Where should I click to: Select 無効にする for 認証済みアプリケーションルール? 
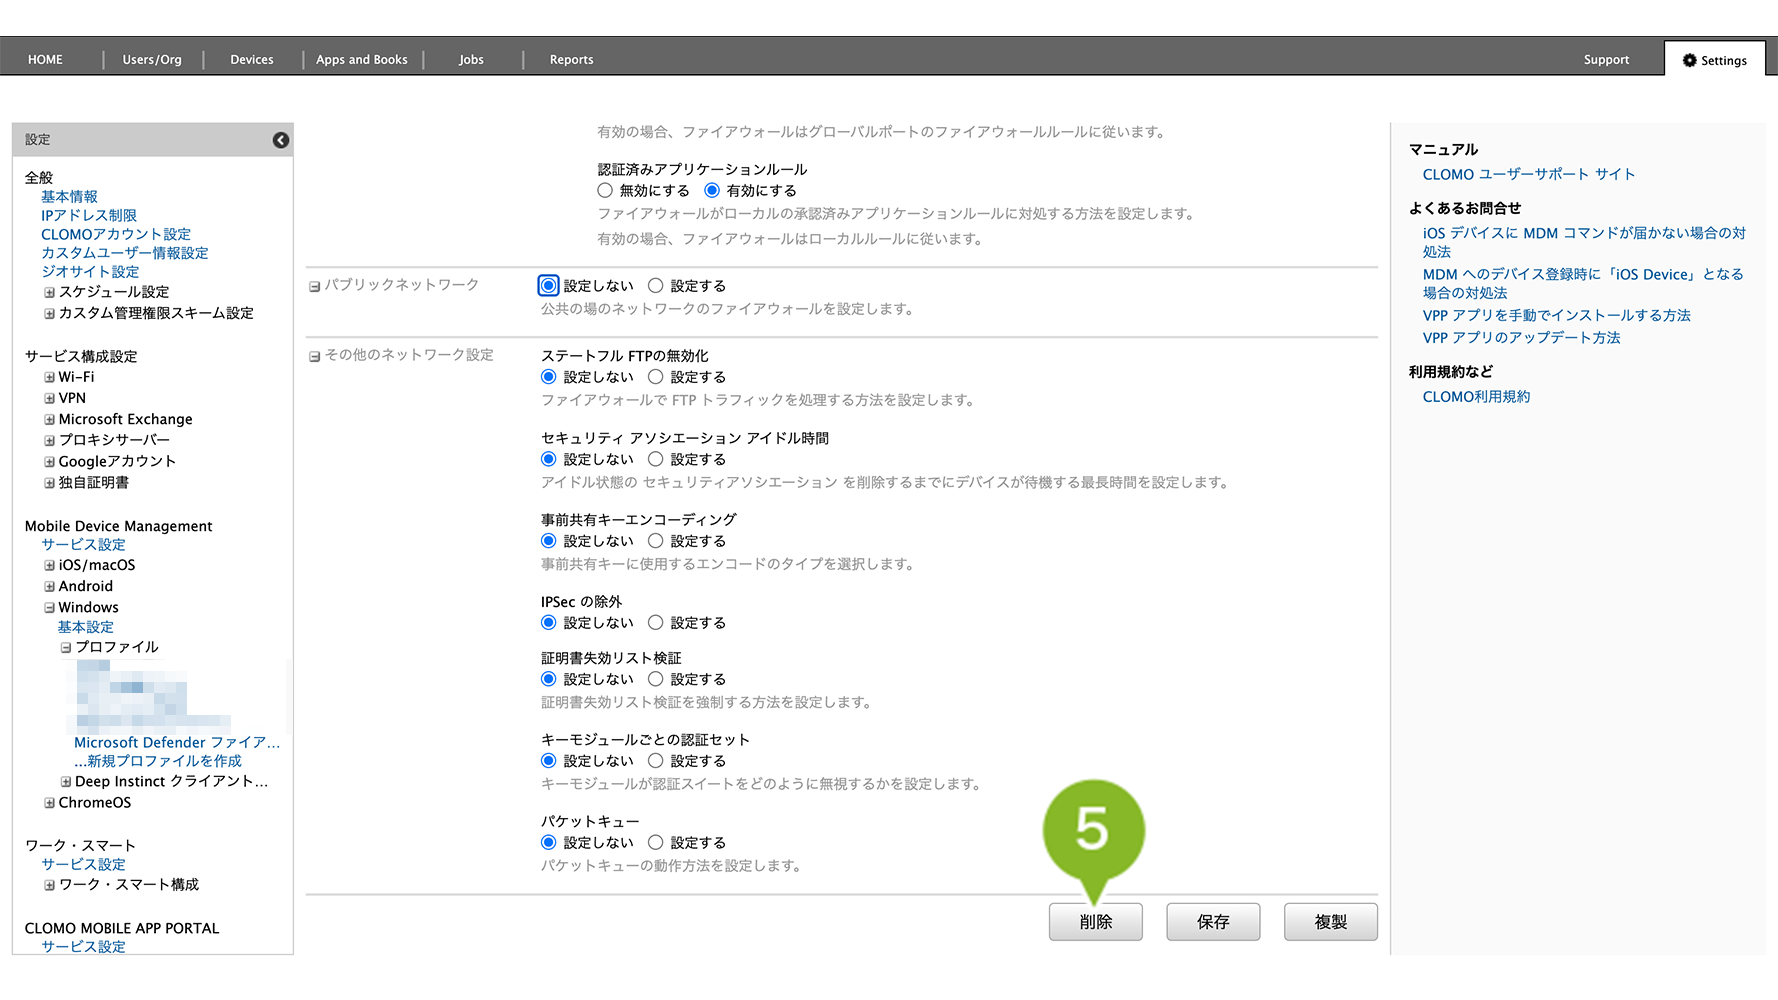(x=605, y=191)
